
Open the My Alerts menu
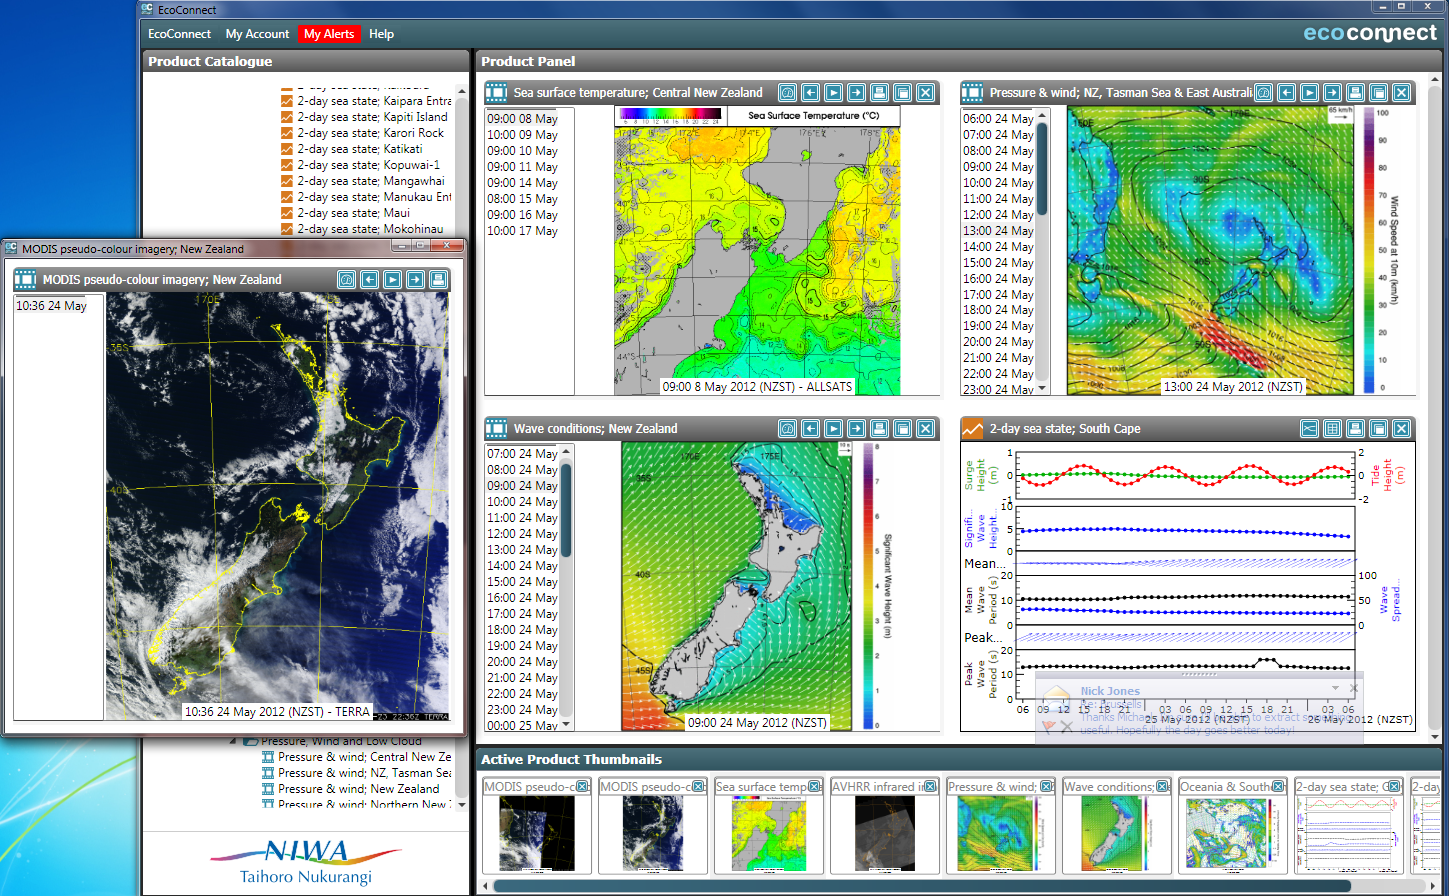(x=329, y=34)
